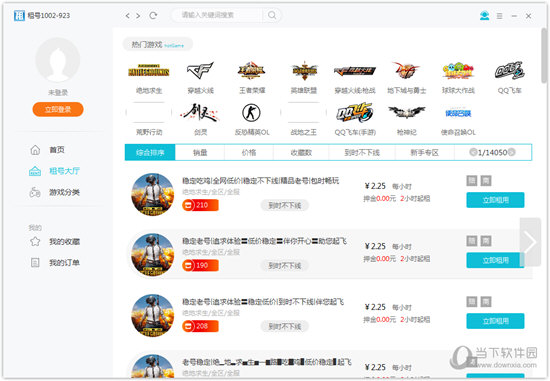Image resolution: width=550 pixels, height=381 pixels.
Task: Reload the page with refresh icon
Action: point(153,15)
